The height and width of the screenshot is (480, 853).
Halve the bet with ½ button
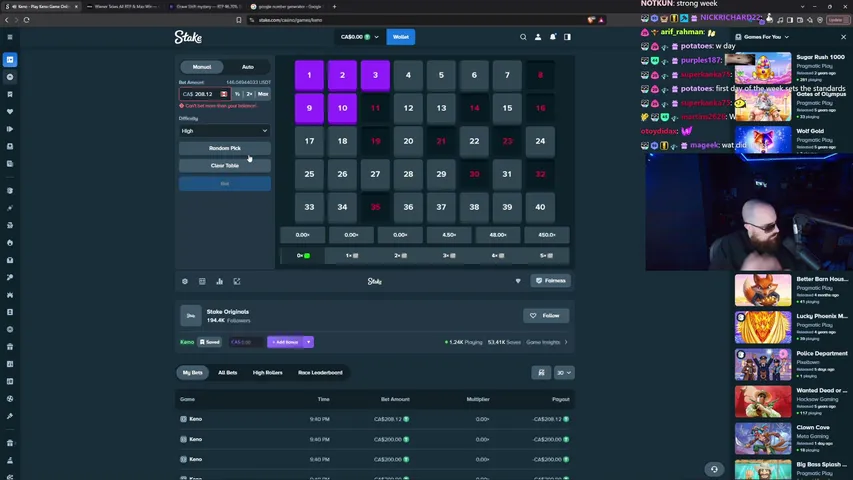point(237,94)
